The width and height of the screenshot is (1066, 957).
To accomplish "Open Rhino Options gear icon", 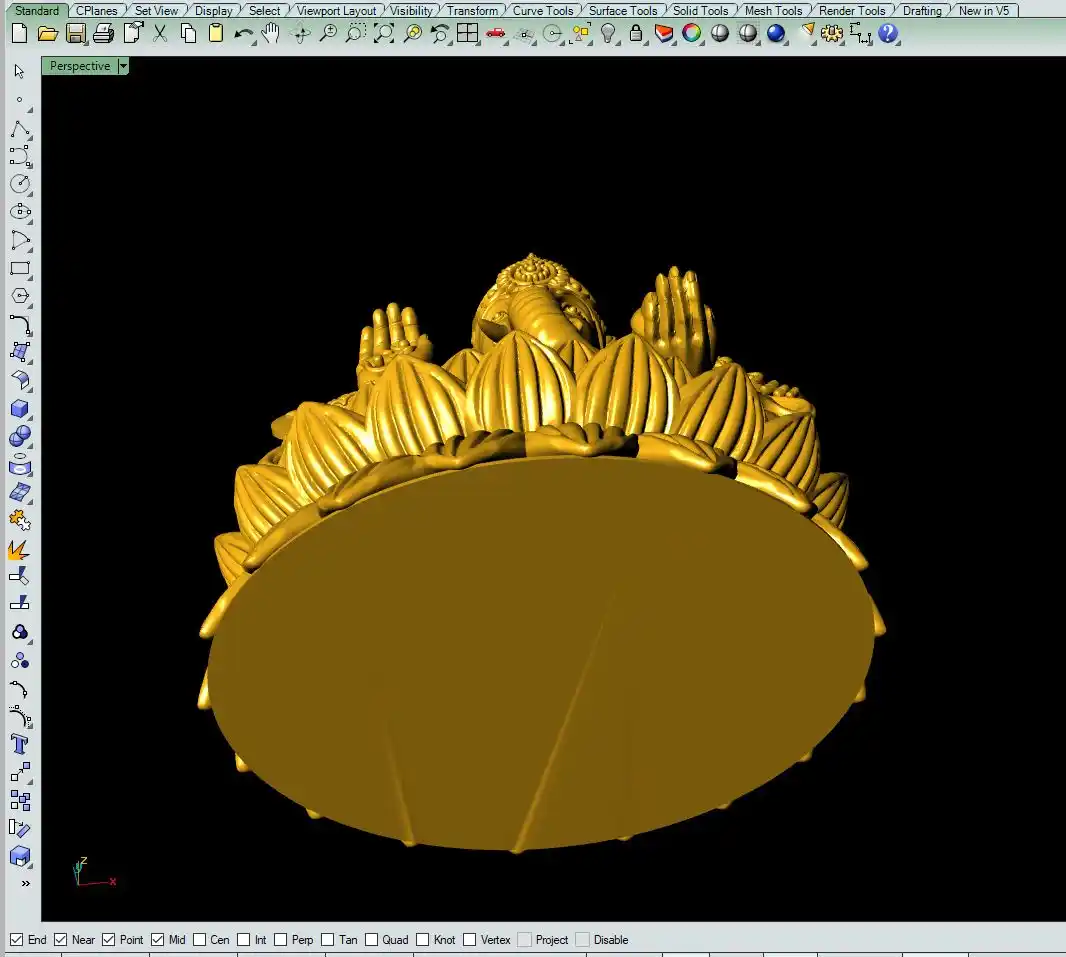I will click(x=832, y=34).
